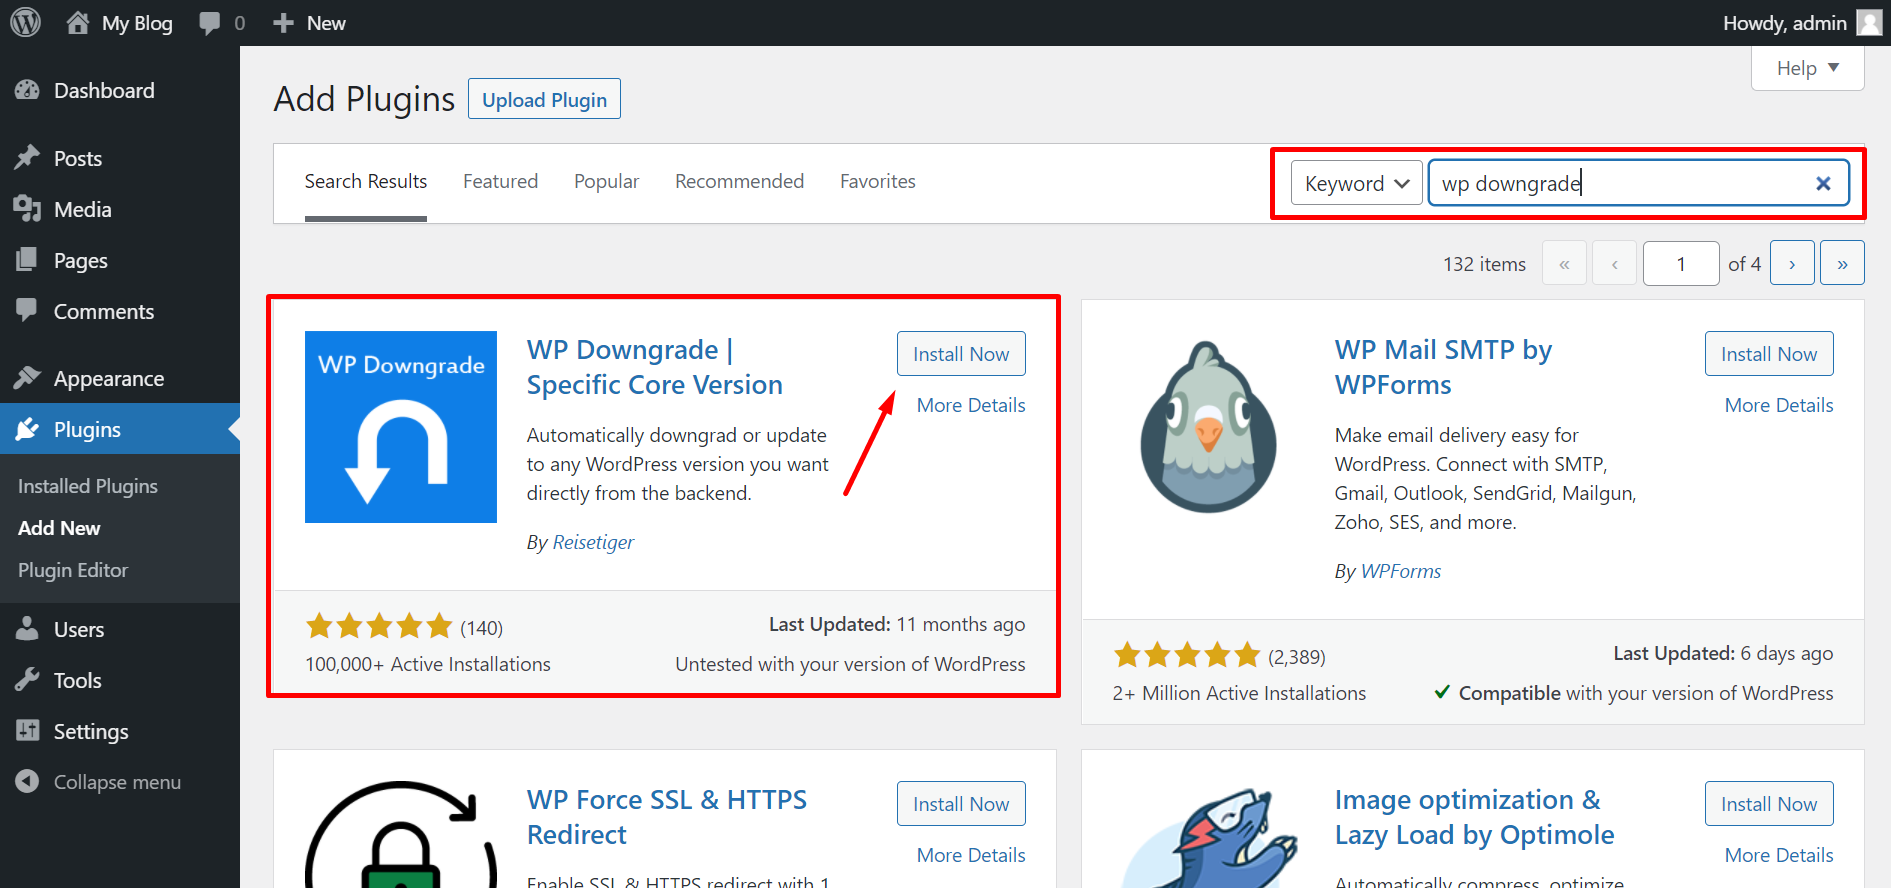This screenshot has height=888, width=1891.
Task: Open the comments bubble icon in admin bar
Action: pos(210,23)
